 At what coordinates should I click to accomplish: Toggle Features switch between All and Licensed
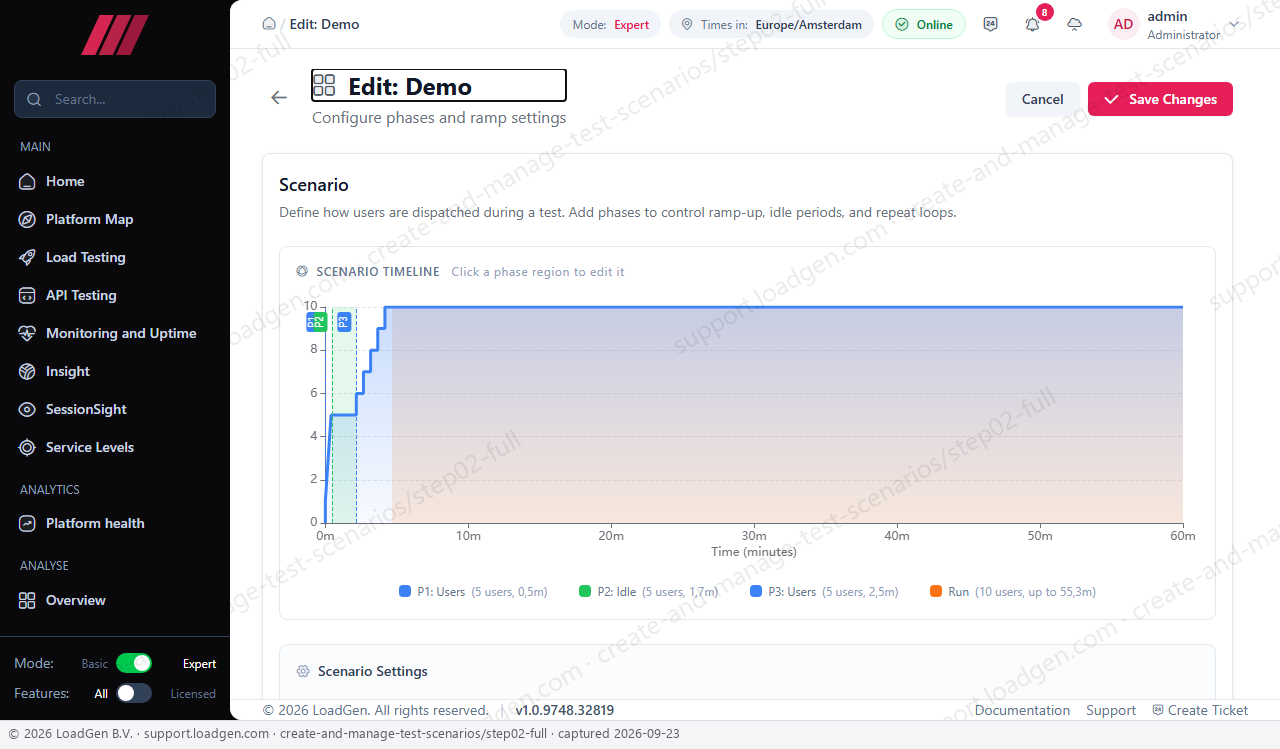[134, 693]
